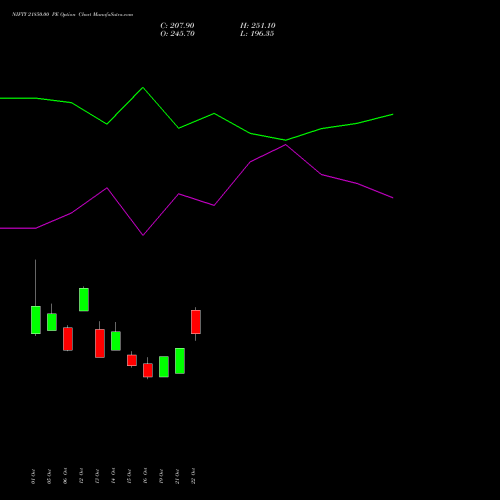The width and height of the screenshot is (500, 500).
Task: Click the close price value C: 207.90
Action: (x=177, y=26)
